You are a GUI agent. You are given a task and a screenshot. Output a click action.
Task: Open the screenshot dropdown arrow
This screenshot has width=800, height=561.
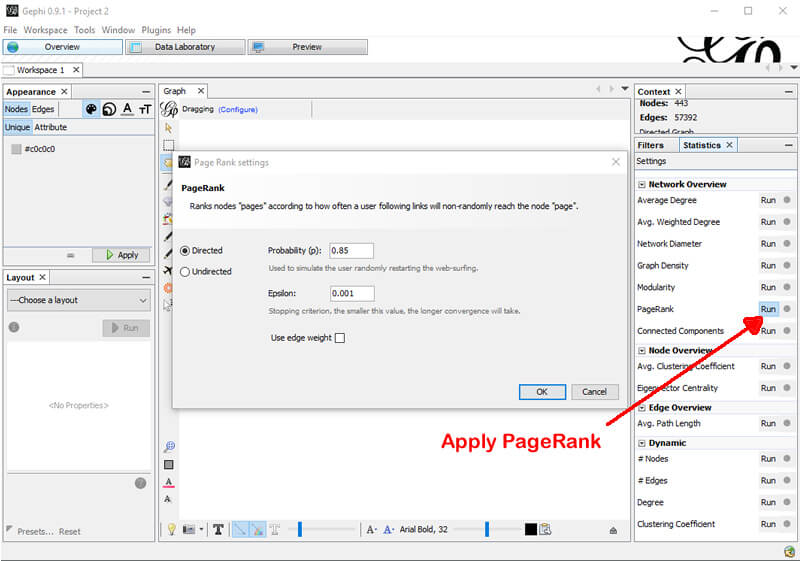click(201, 530)
